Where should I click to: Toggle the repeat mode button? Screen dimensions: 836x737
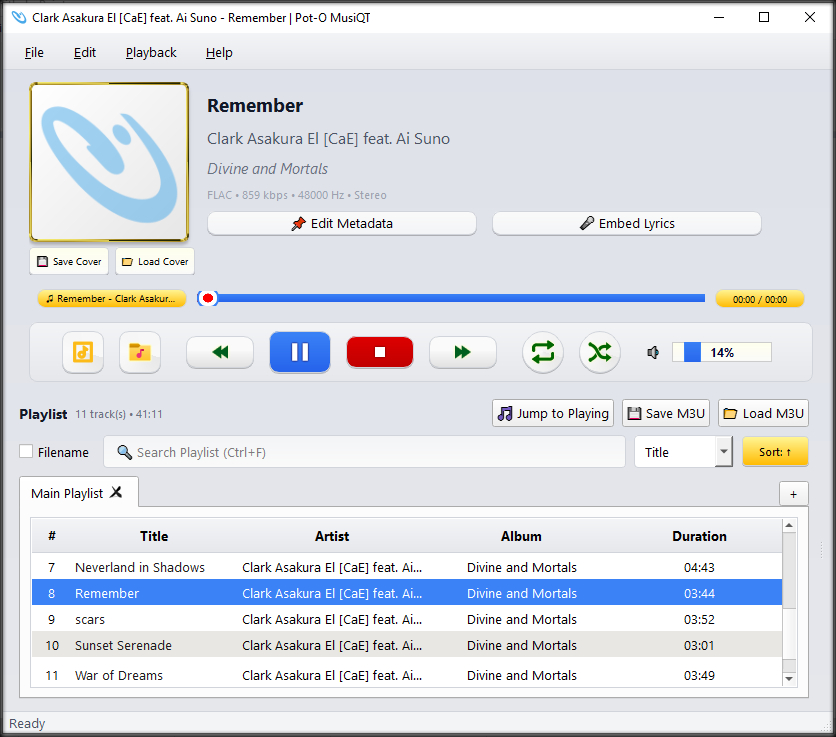pyautogui.click(x=543, y=352)
